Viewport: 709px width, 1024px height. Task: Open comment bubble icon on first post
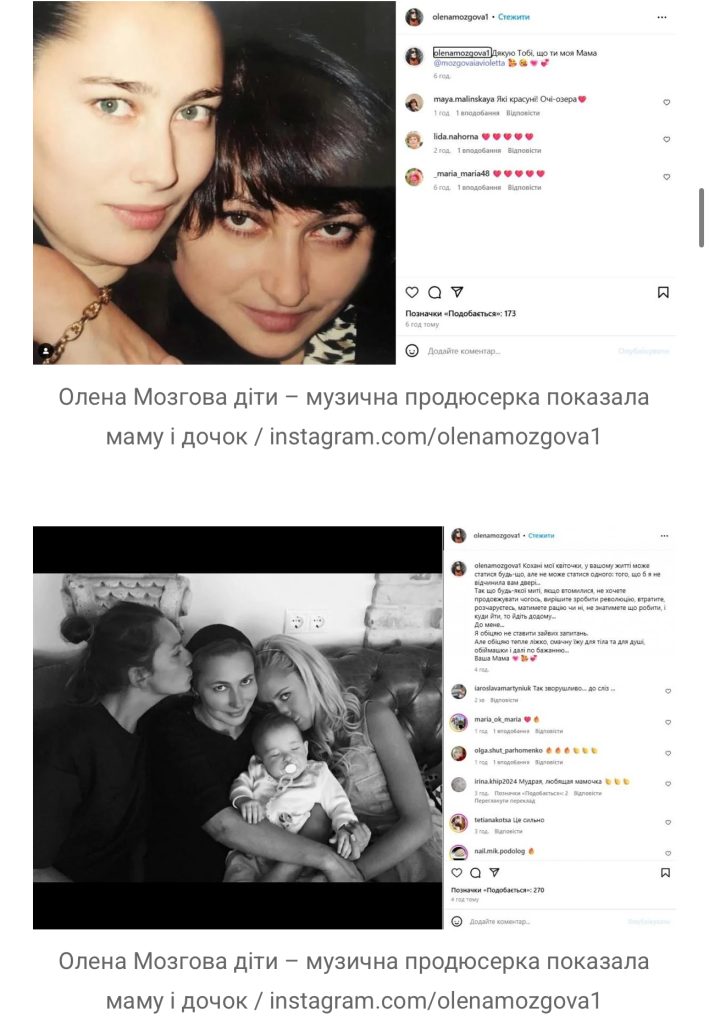435,292
